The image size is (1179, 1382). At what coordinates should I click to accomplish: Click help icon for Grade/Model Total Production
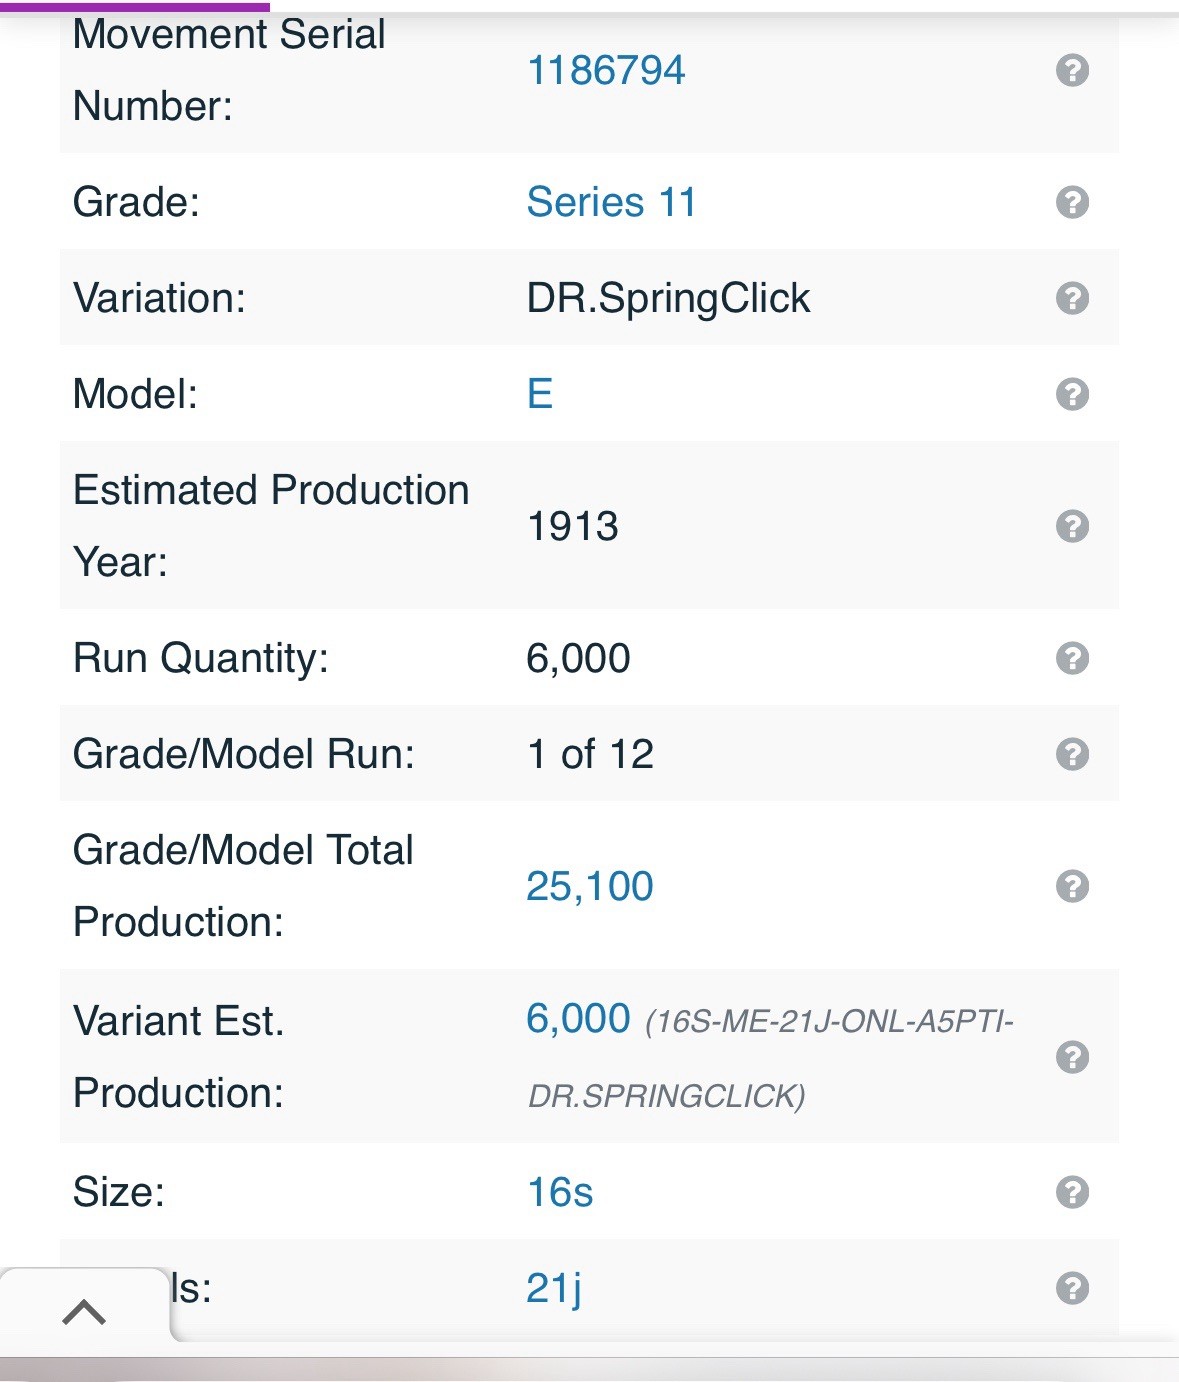[1072, 886]
